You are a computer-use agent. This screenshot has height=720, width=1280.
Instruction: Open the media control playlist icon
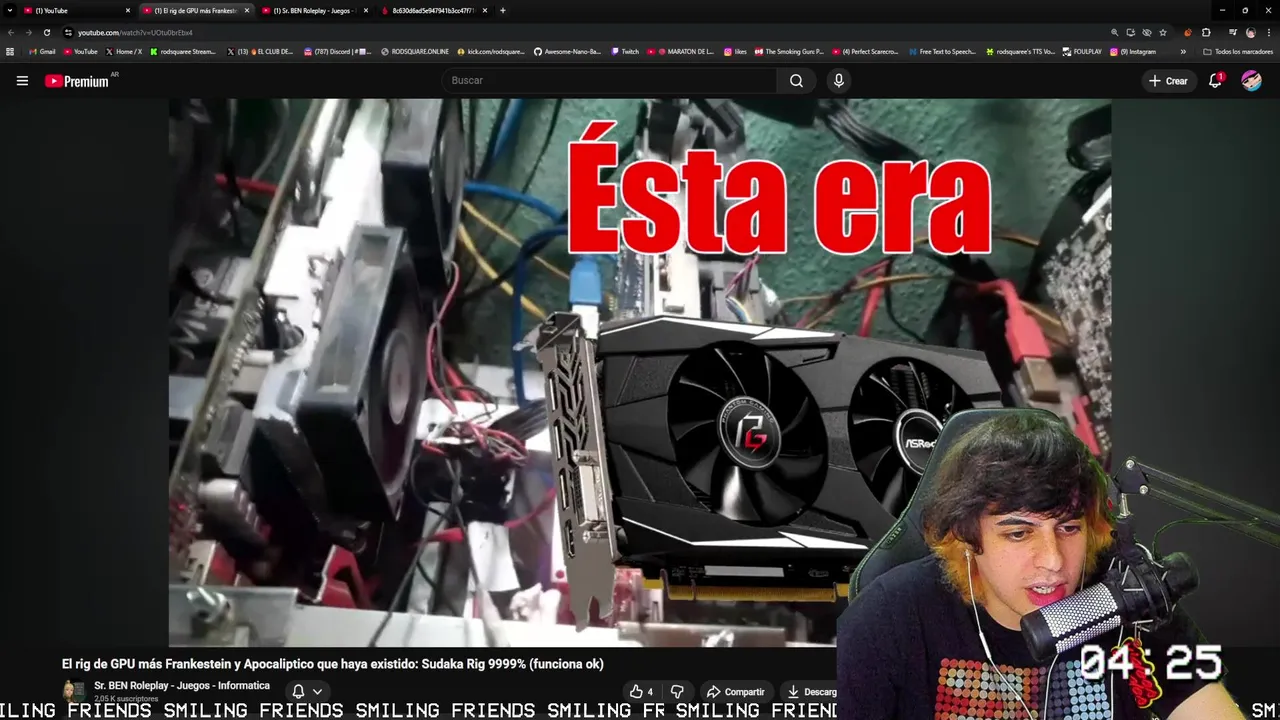1233,32
